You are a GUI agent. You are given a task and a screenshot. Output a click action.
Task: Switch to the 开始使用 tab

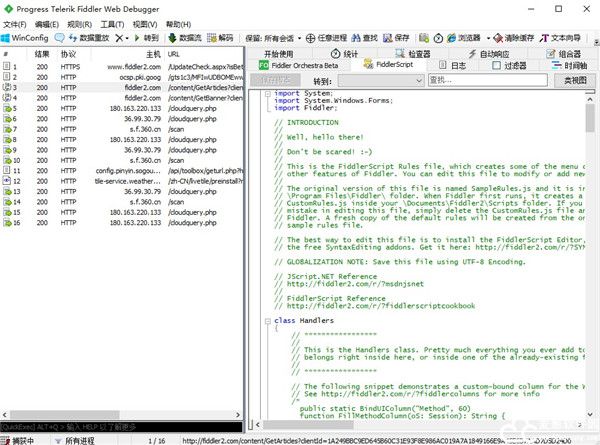click(x=278, y=54)
